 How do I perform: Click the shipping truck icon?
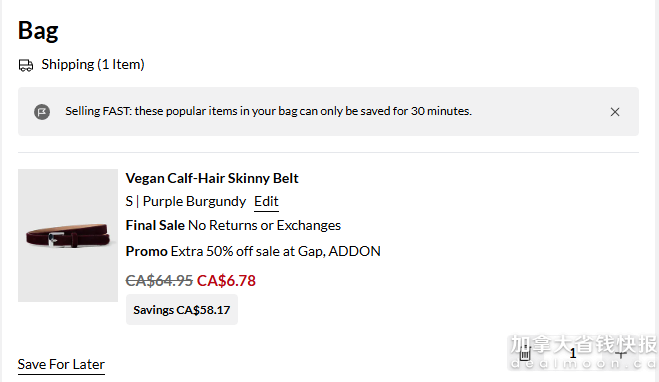pyautogui.click(x=26, y=65)
